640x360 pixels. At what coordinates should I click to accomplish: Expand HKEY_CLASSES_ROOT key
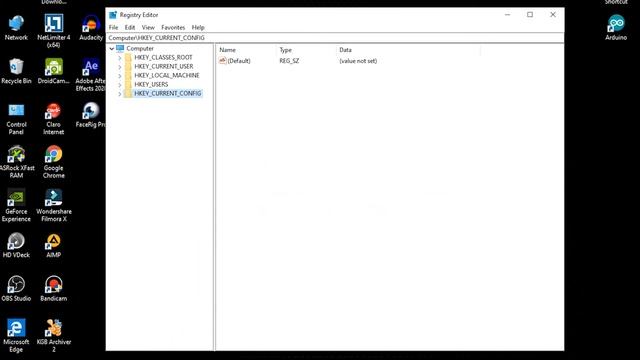coord(120,58)
